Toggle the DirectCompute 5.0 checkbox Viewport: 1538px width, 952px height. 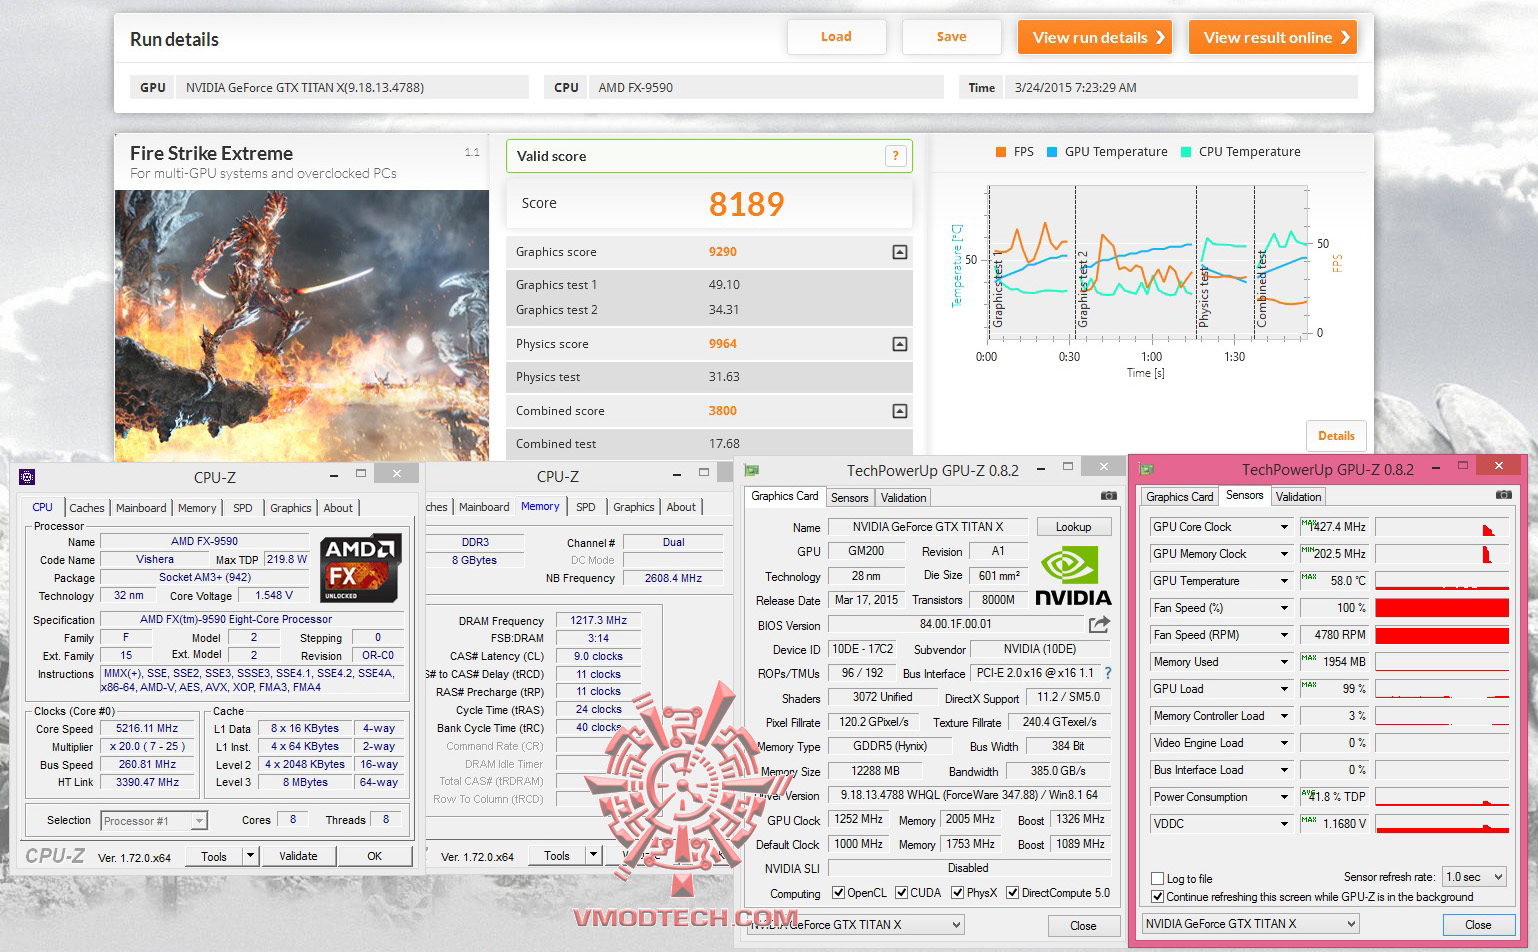point(1013,893)
